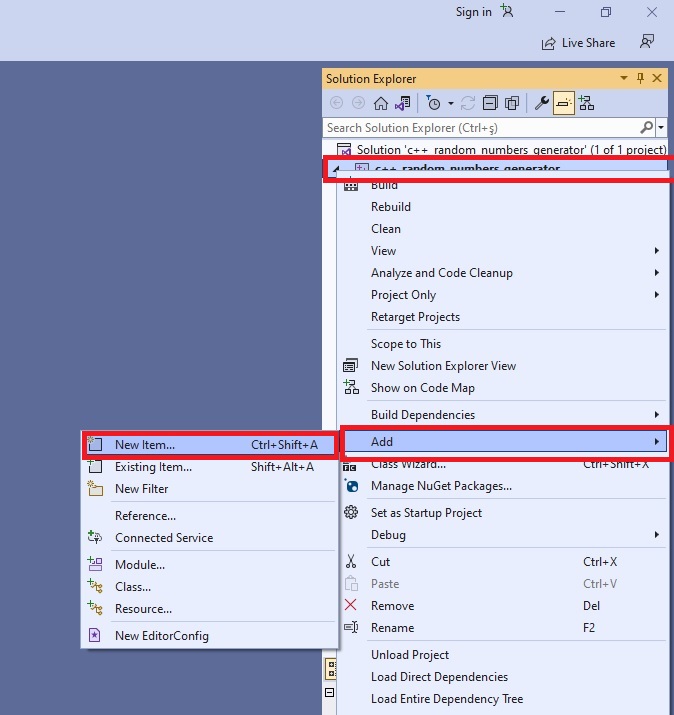
Task: Click the Back arrow in Solution Explorer
Action: [337, 104]
